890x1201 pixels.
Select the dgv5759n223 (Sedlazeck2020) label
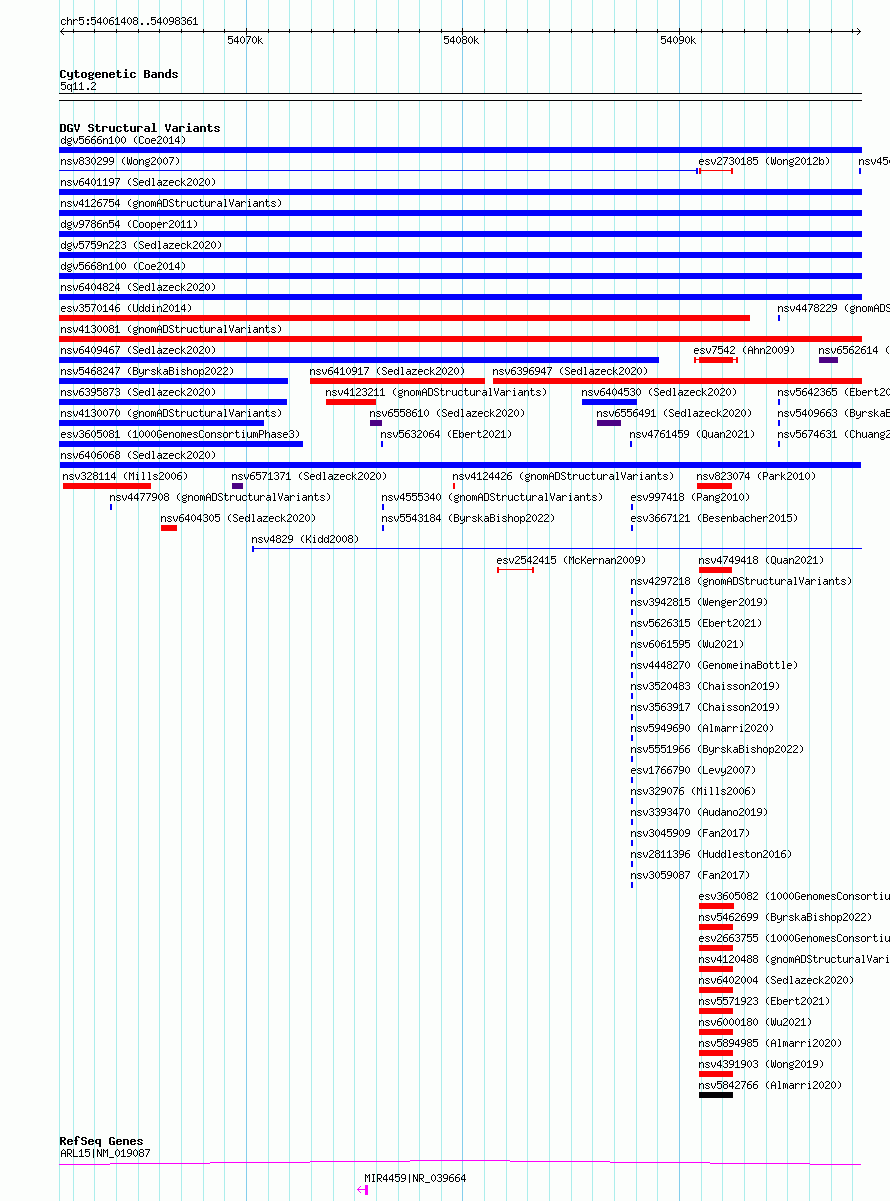coord(141,245)
